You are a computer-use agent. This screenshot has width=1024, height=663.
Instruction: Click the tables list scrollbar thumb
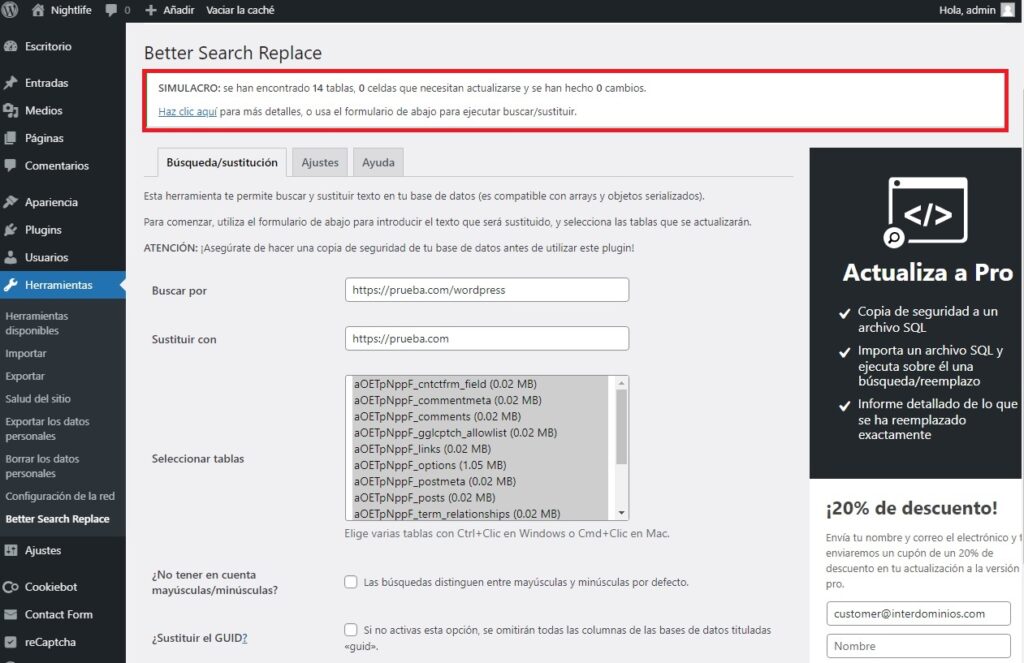tap(621, 427)
